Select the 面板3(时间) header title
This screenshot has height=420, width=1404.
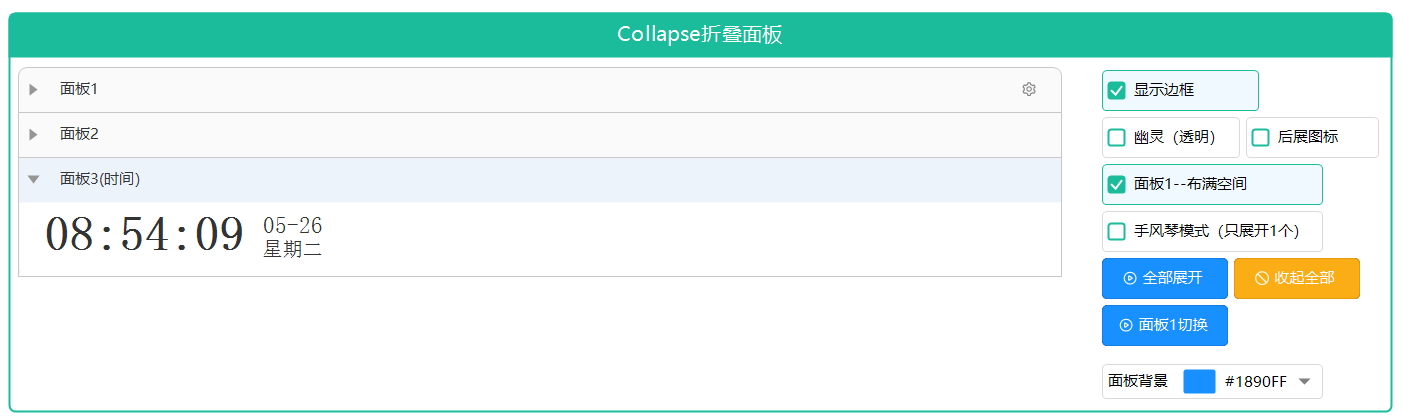coord(100,179)
